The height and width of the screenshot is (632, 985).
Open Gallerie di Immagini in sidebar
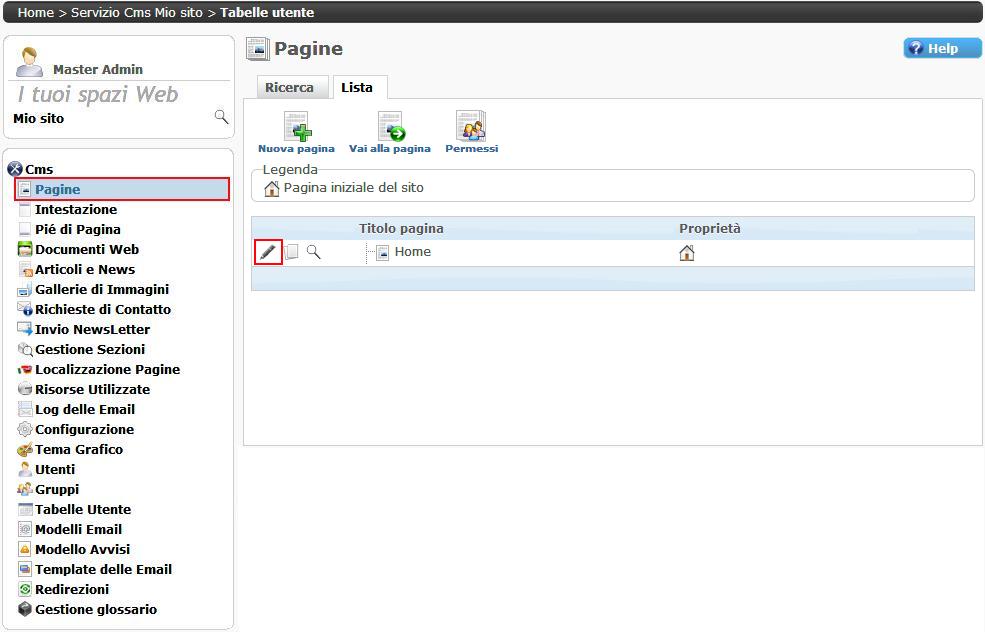pyautogui.click(x=102, y=289)
